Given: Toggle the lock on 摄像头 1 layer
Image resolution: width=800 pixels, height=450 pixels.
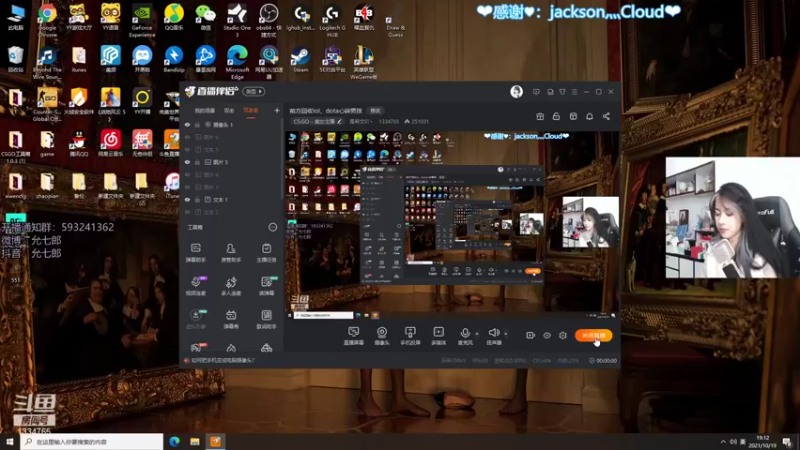Looking at the screenshot, I should tap(197, 124).
